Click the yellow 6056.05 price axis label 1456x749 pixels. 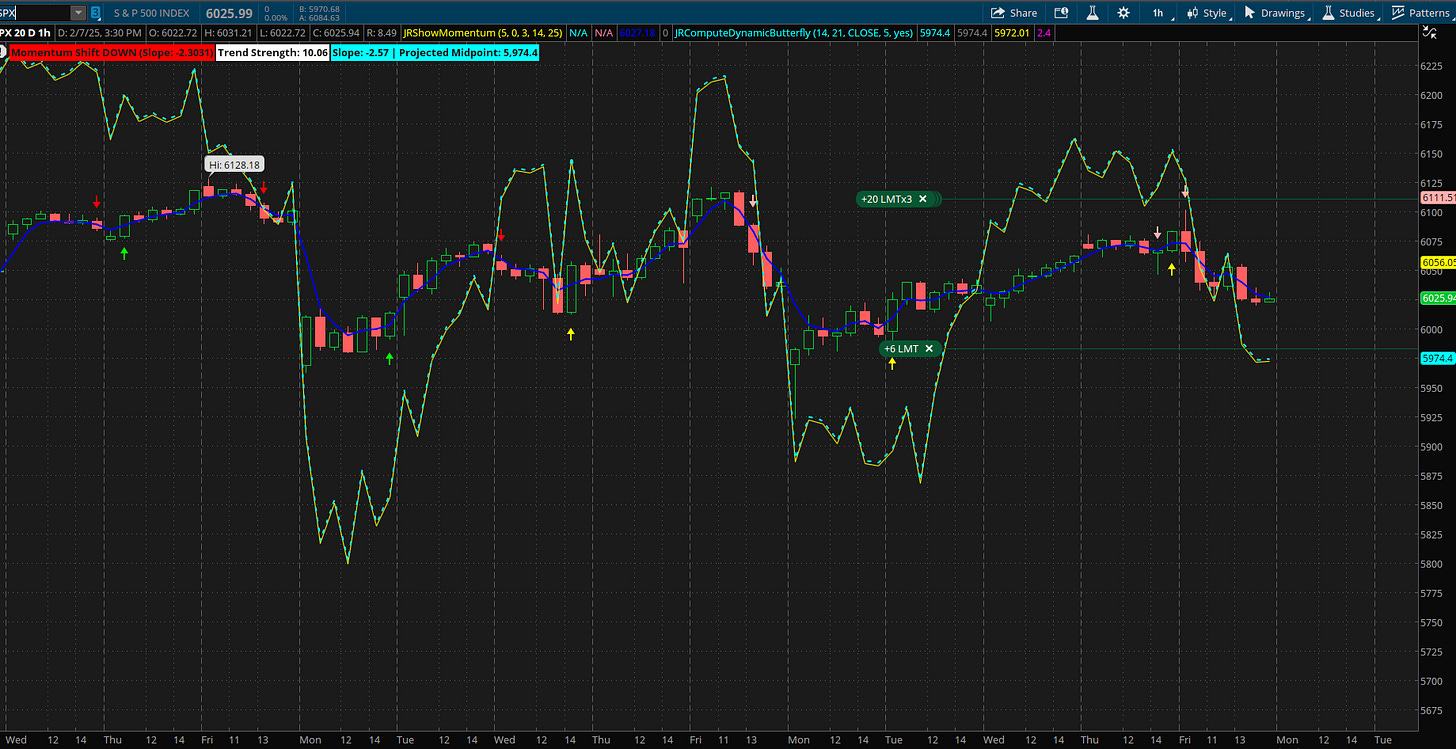tap(1437, 263)
